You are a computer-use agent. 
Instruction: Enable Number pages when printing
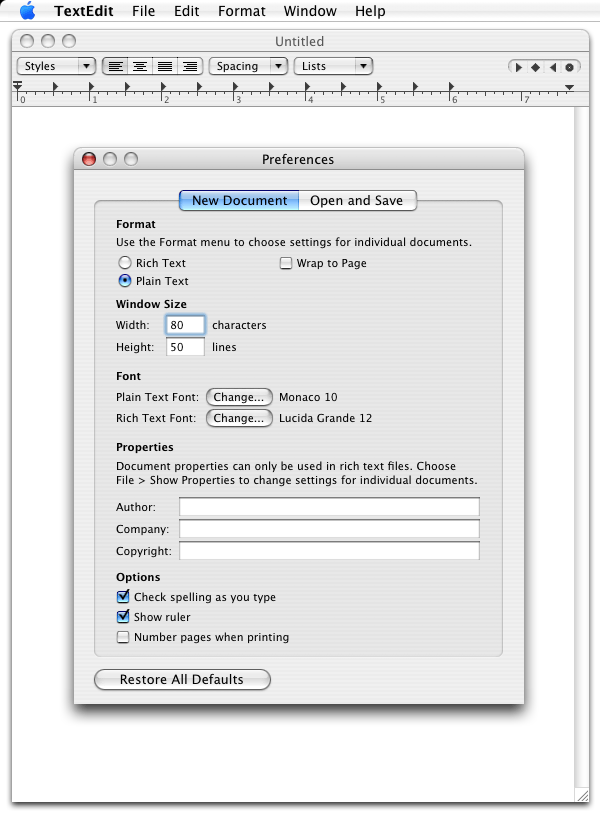pyautogui.click(x=123, y=637)
